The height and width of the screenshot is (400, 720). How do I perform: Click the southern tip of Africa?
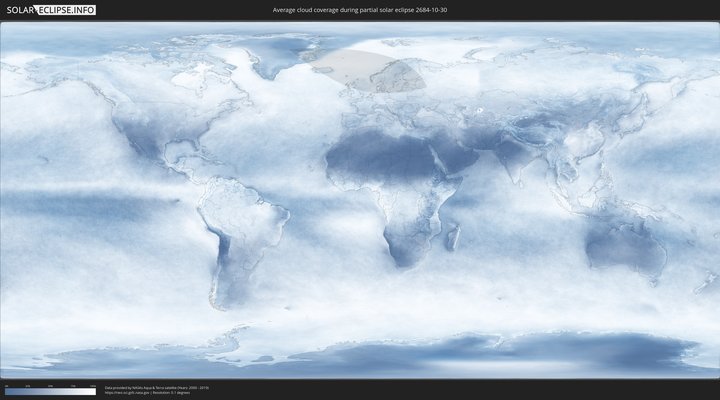pyautogui.click(x=403, y=262)
